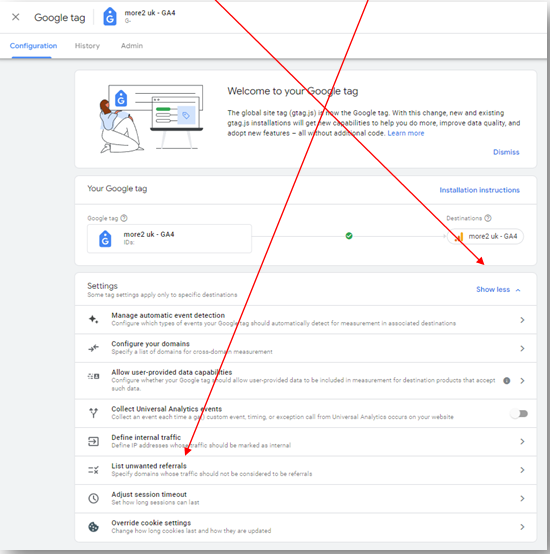Viewport: 550px width, 554px height.
Task: Expand Manage automatic event detection chevron
Action: [522, 320]
